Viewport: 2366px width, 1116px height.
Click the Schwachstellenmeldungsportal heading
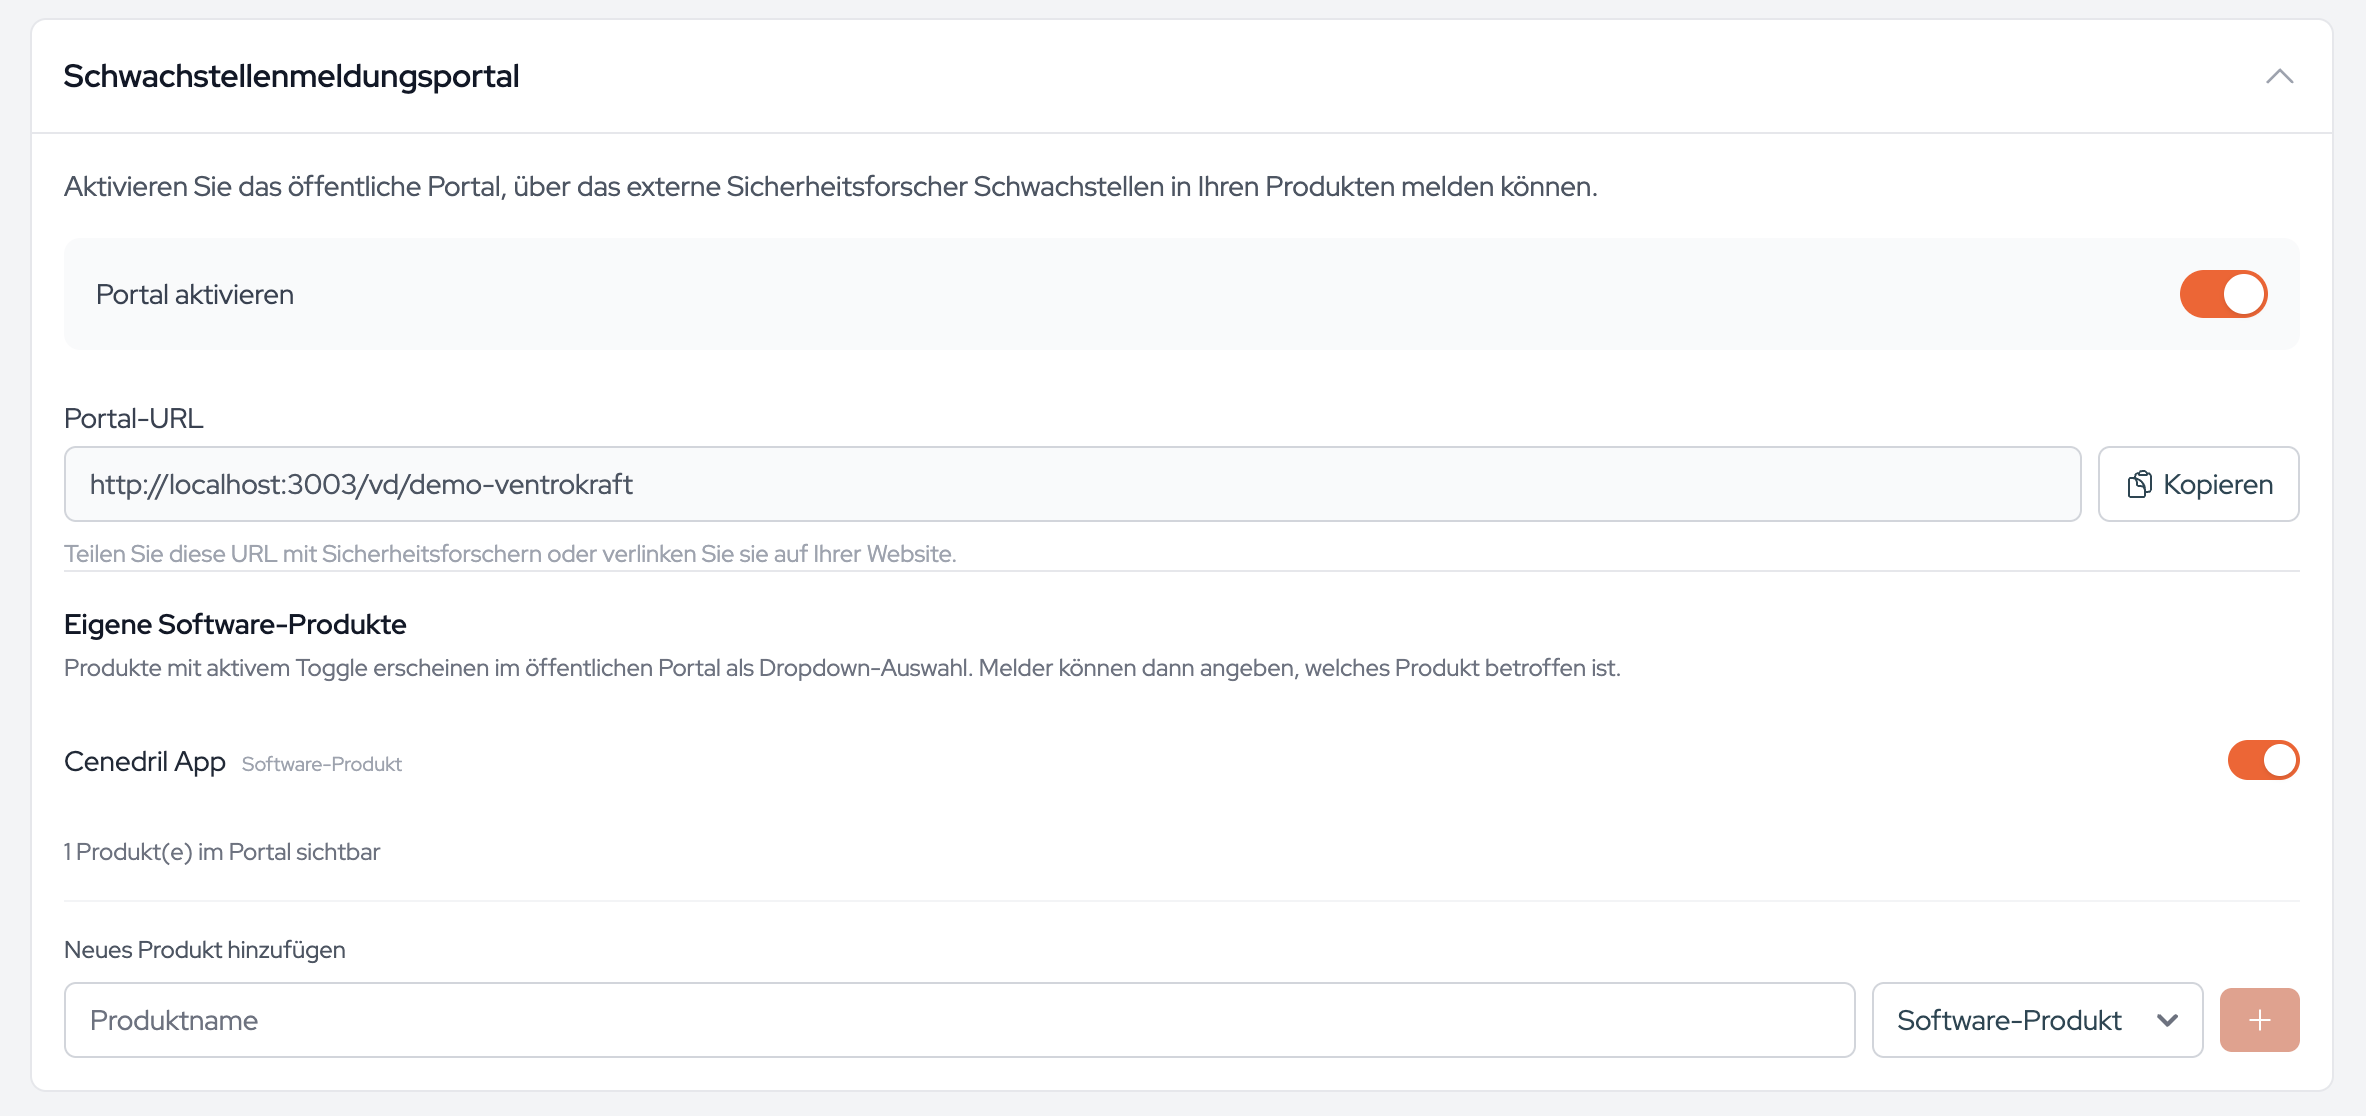[x=291, y=76]
